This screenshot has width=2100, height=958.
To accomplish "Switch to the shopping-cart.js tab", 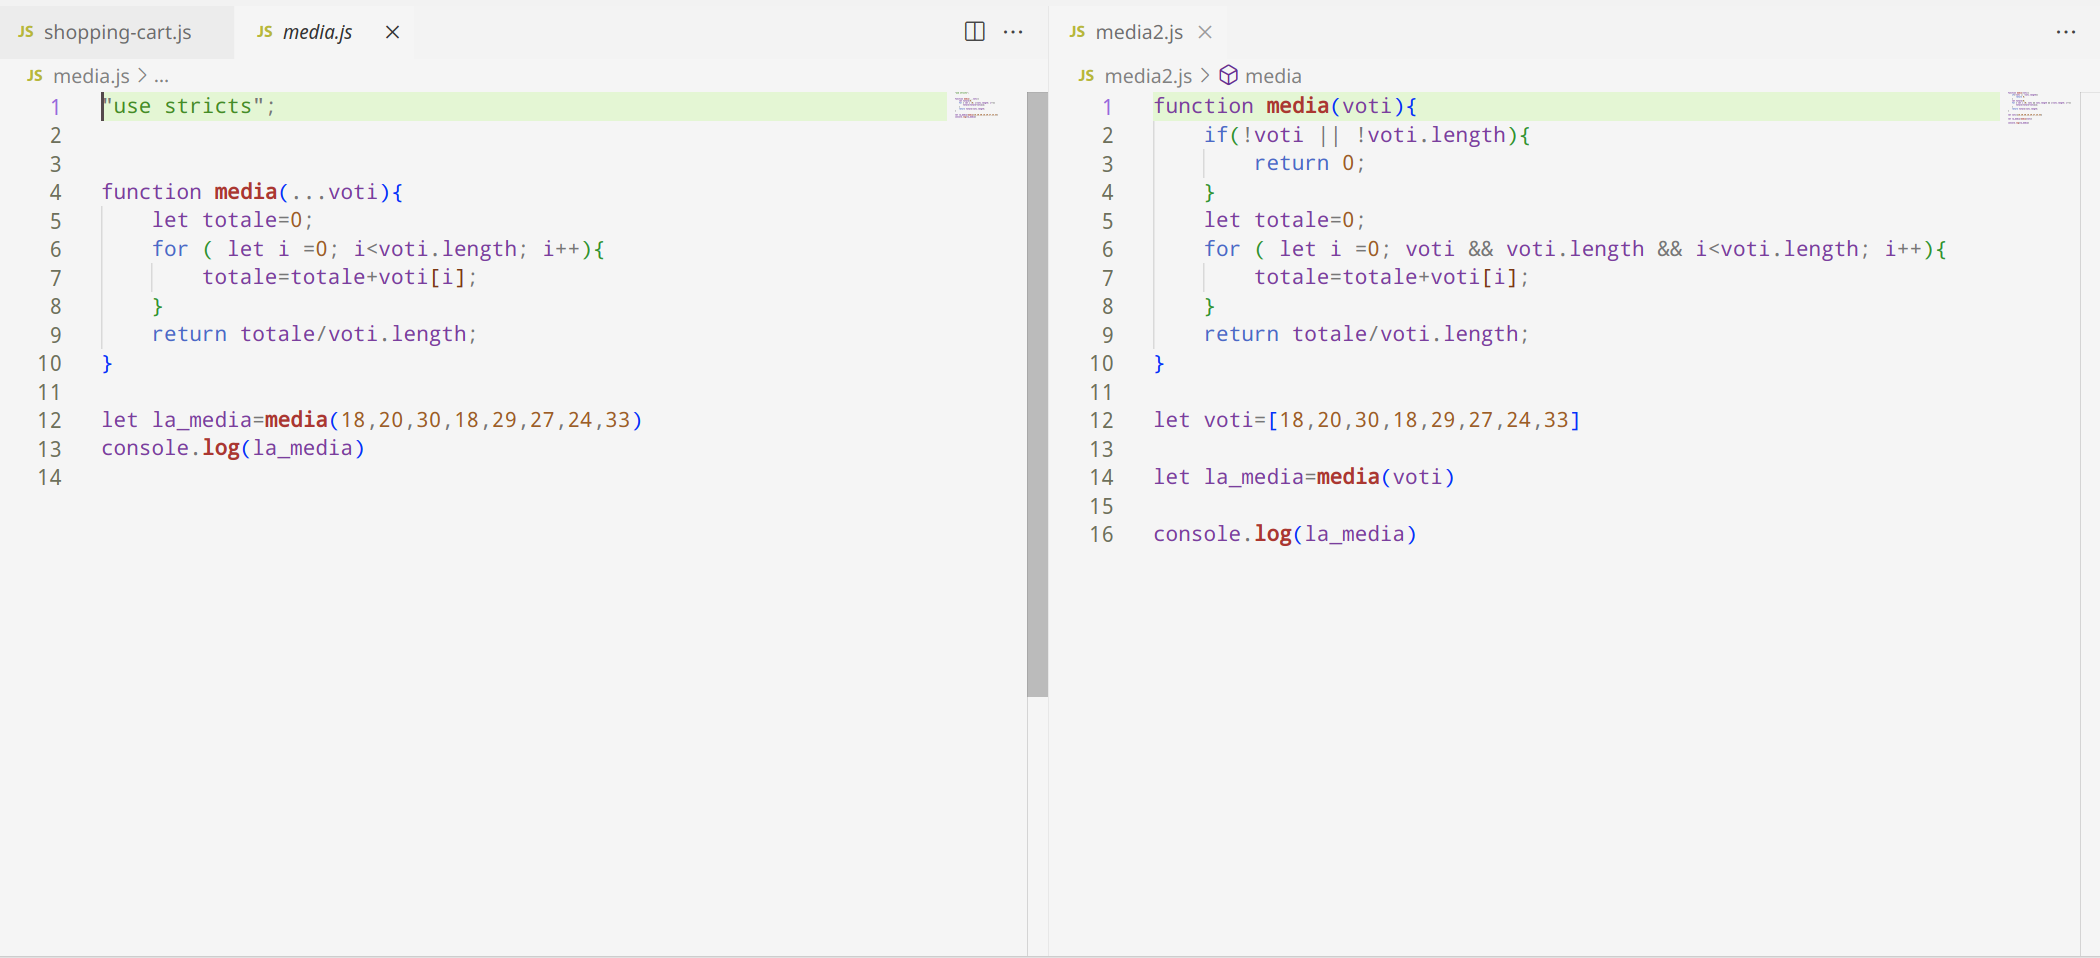I will [x=117, y=32].
